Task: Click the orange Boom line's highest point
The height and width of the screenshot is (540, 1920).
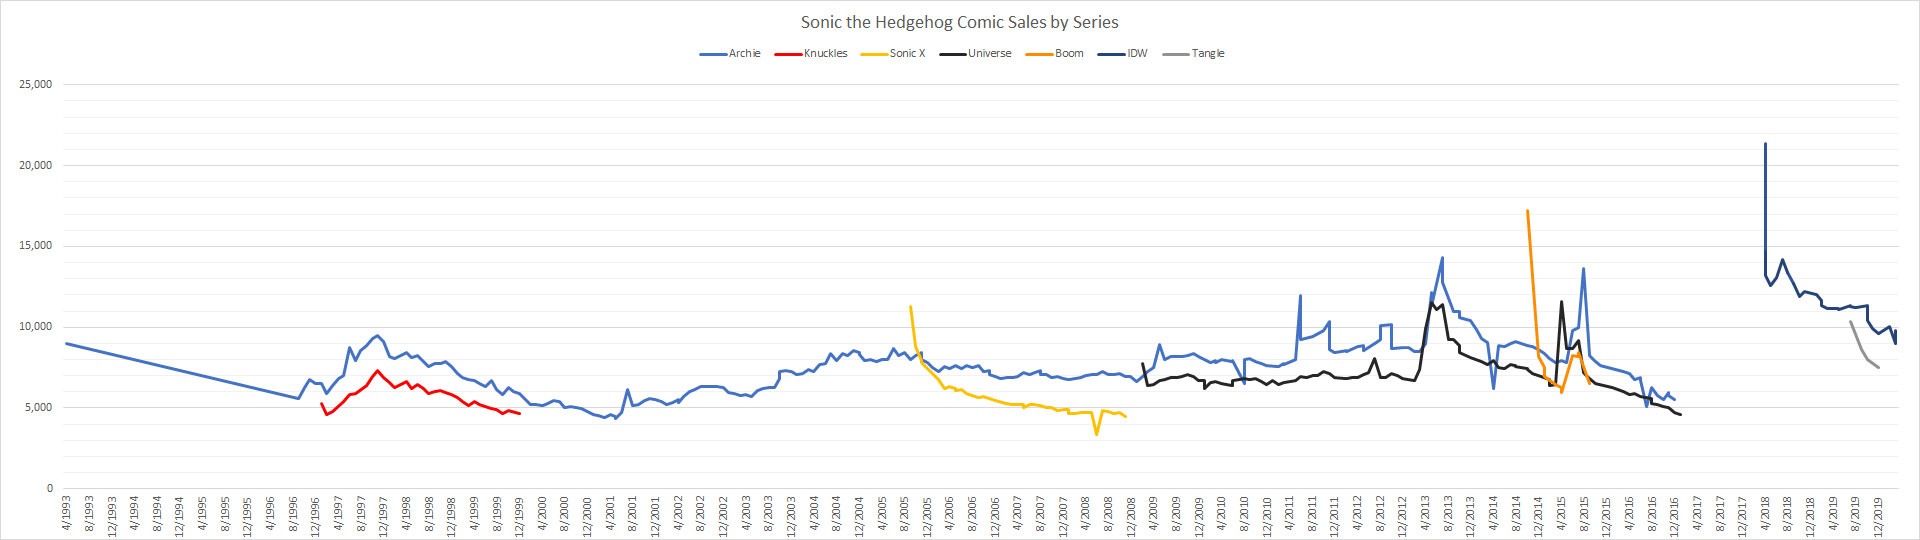Action: [x=1527, y=211]
